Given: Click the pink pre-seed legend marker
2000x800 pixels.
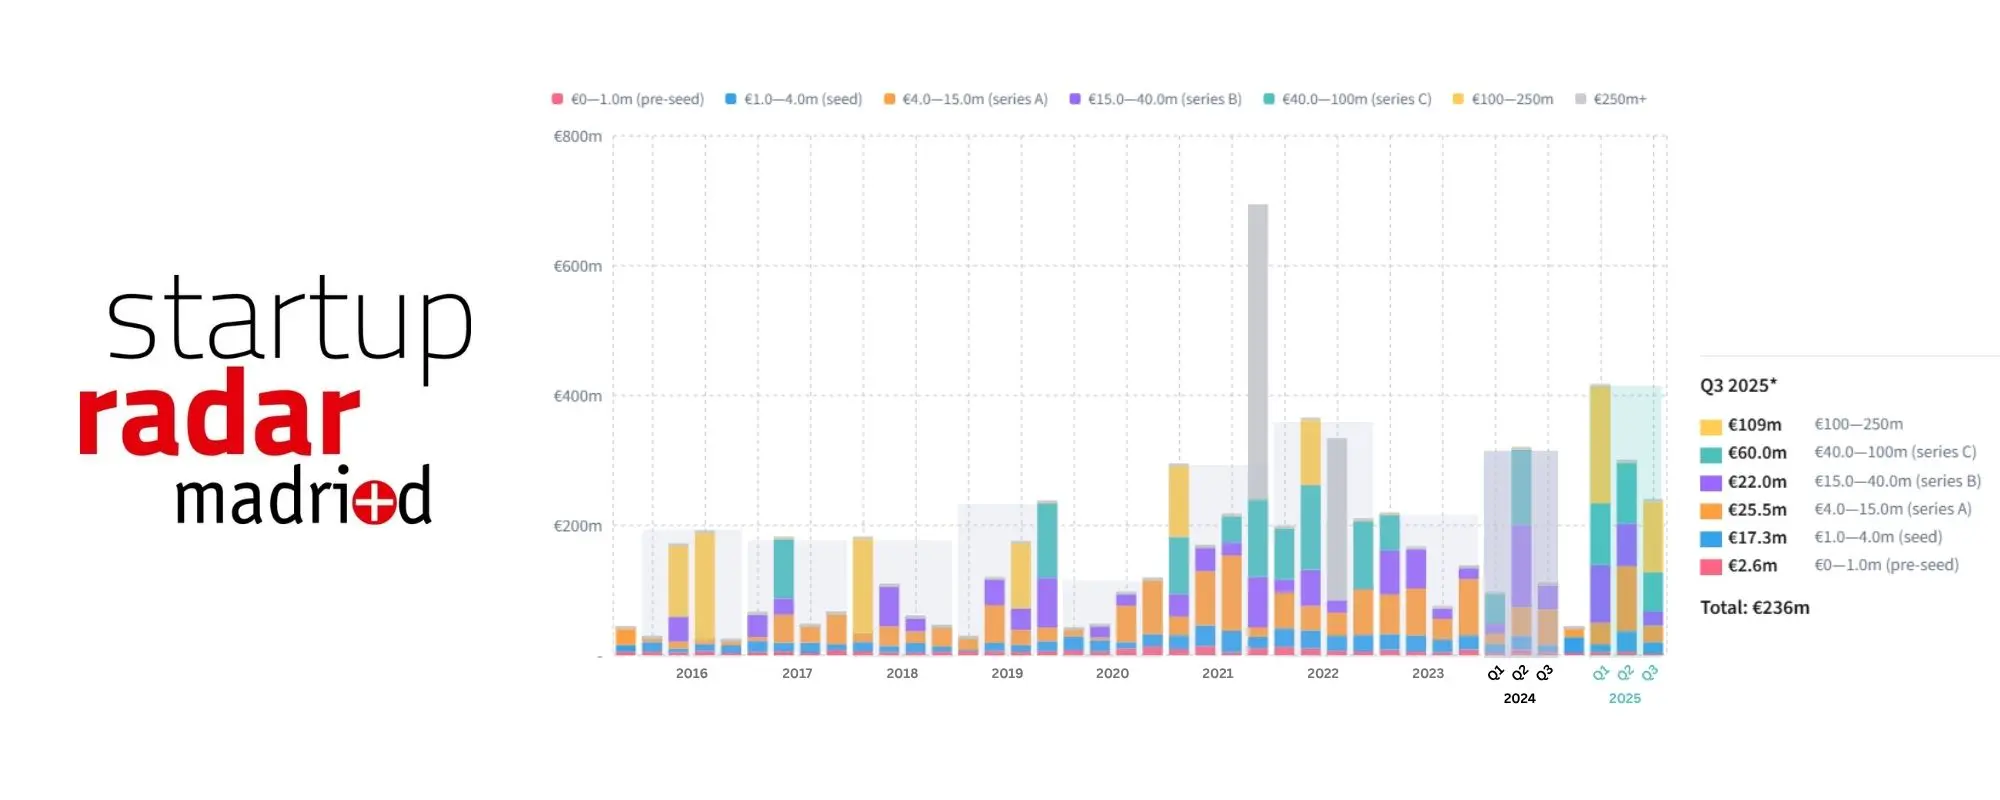Looking at the screenshot, I should (557, 99).
